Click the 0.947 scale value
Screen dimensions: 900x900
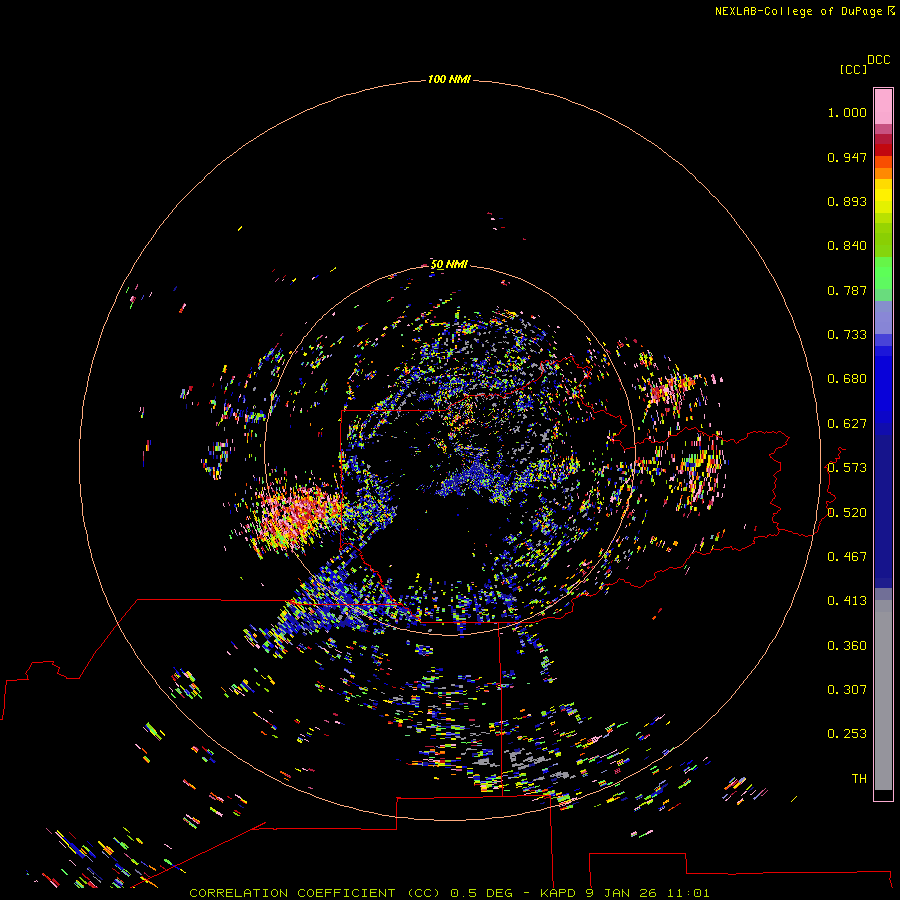pyautogui.click(x=847, y=157)
